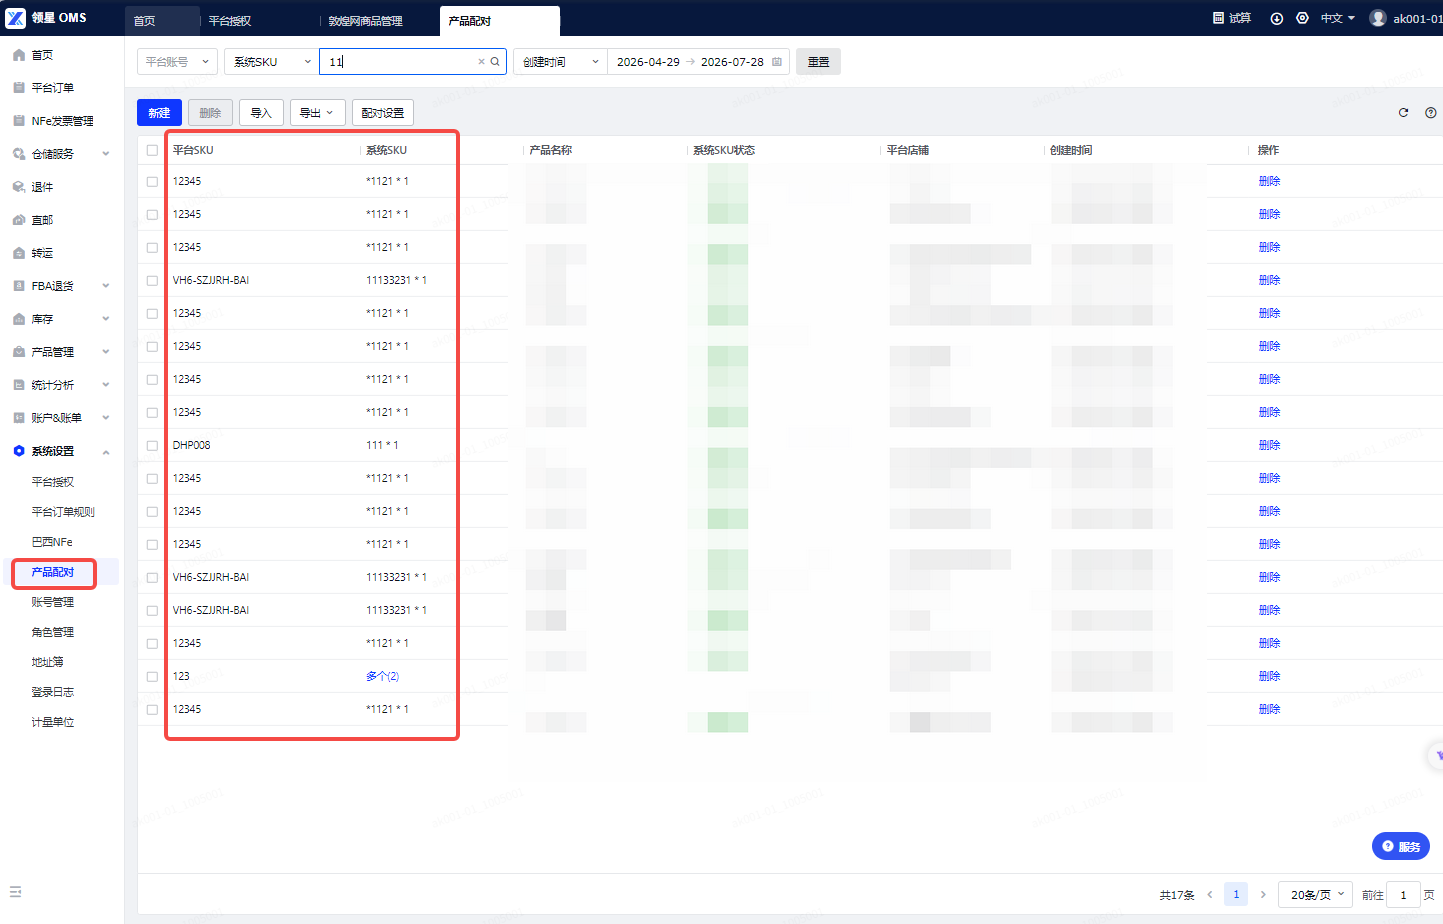Open the 平台账号 dropdown
Image resolution: width=1443 pixels, height=924 pixels.
pos(177,62)
